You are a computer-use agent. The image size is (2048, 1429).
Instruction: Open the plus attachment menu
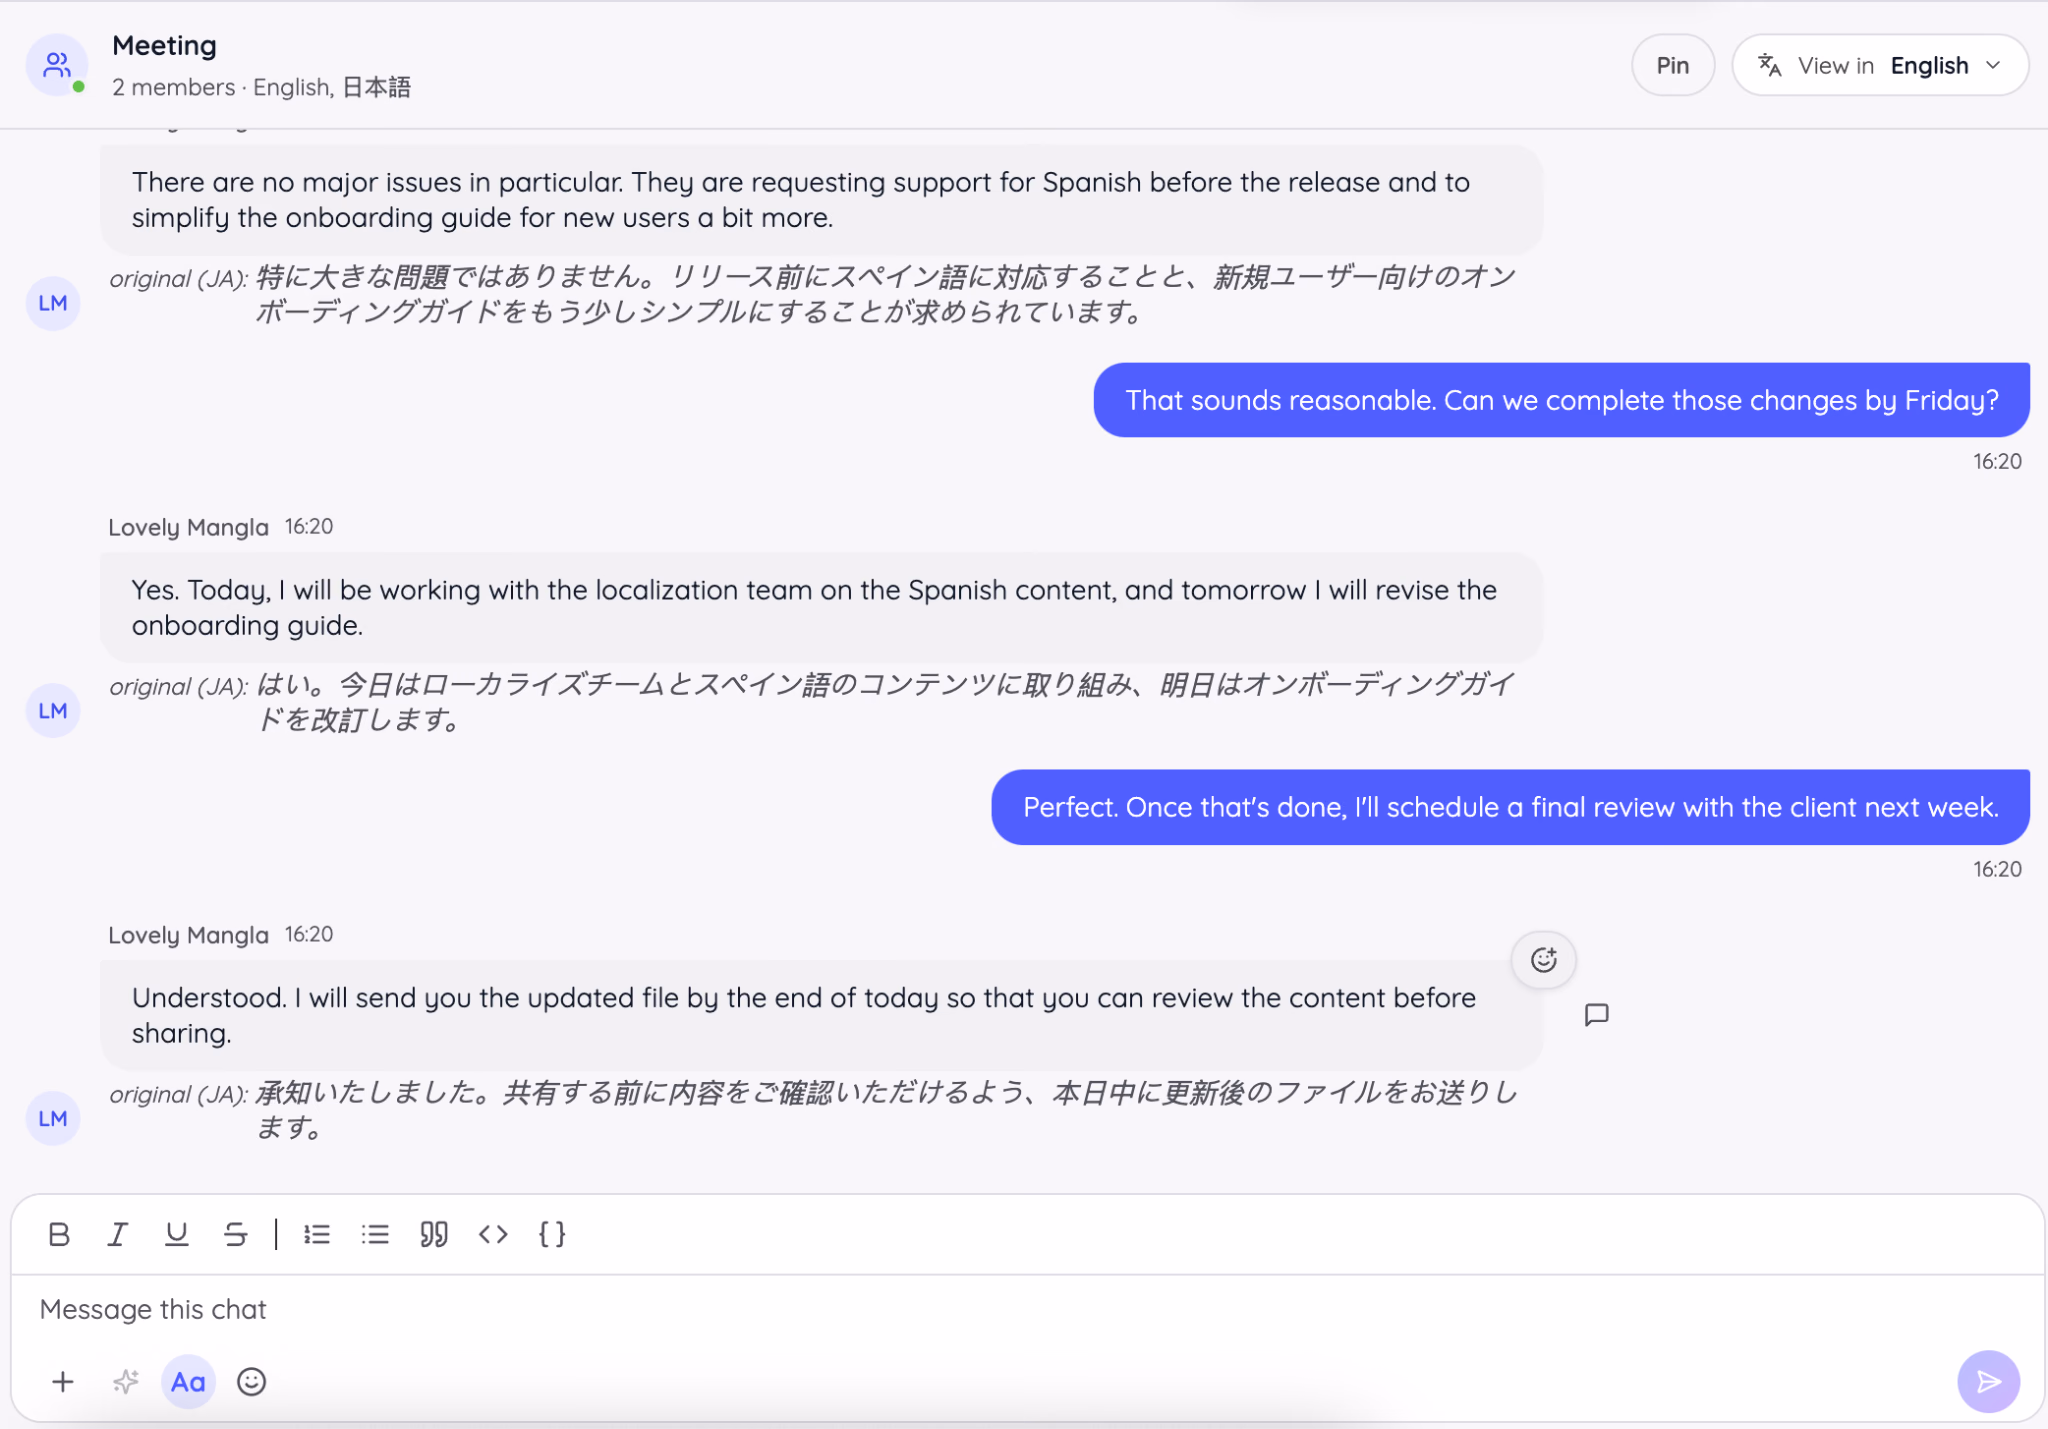click(63, 1382)
